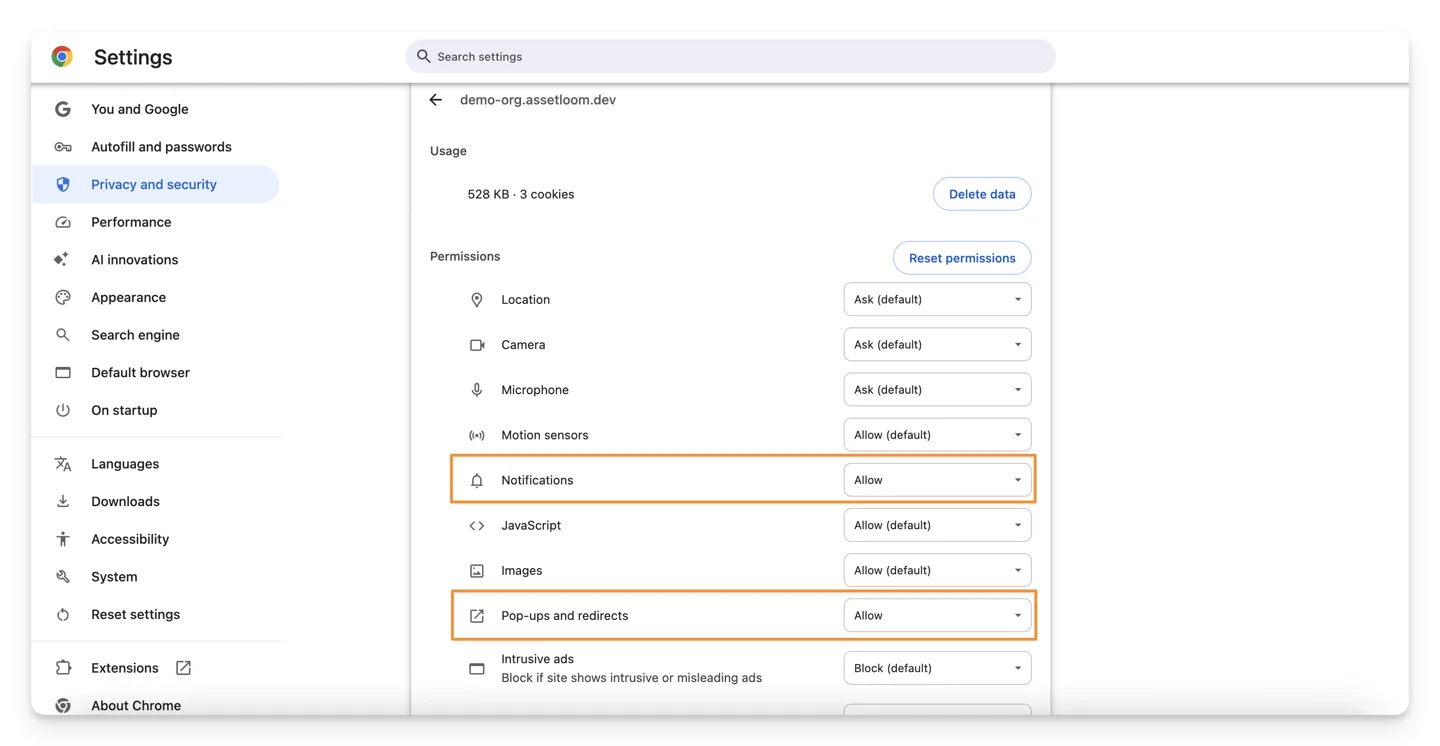The height and width of the screenshot is (746, 1440).
Task: Click the Camera permission icon
Action: pyautogui.click(x=477, y=345)
